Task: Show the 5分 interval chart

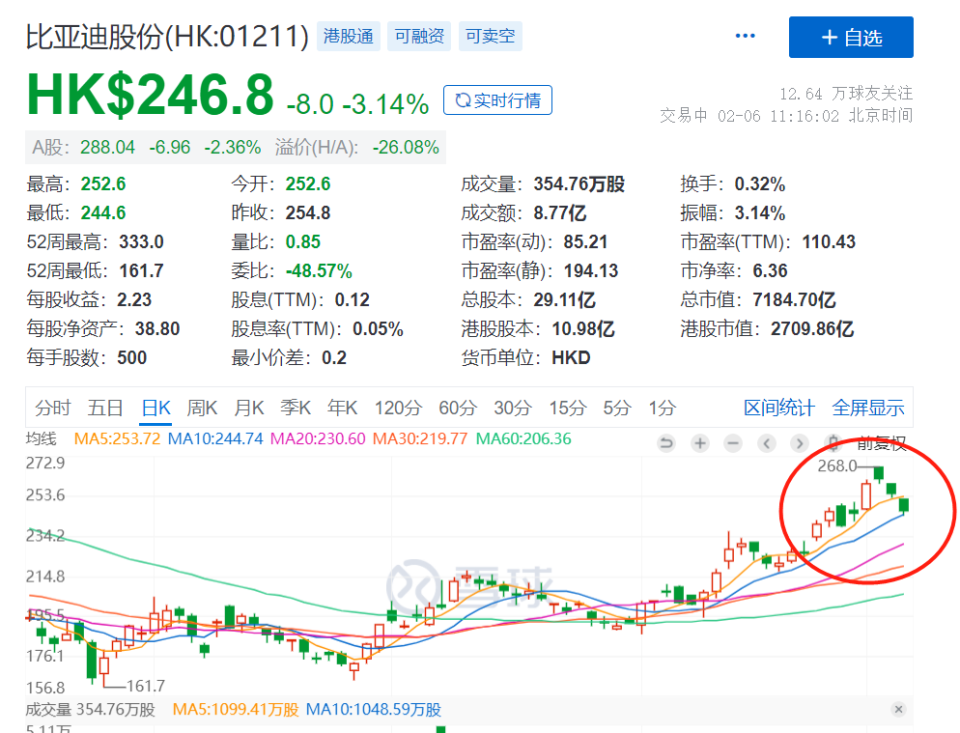Action: (x=617, y=408)
